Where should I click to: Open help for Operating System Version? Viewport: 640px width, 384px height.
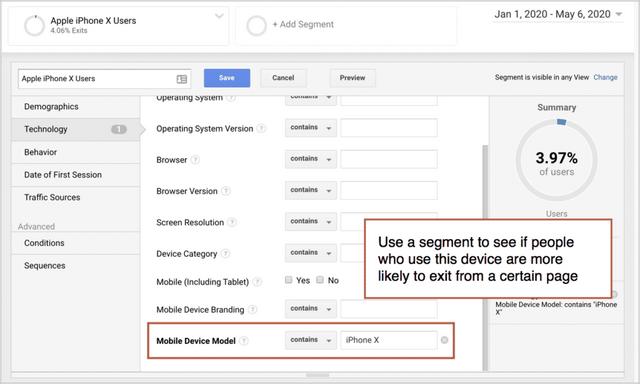[x=262, y=129]
